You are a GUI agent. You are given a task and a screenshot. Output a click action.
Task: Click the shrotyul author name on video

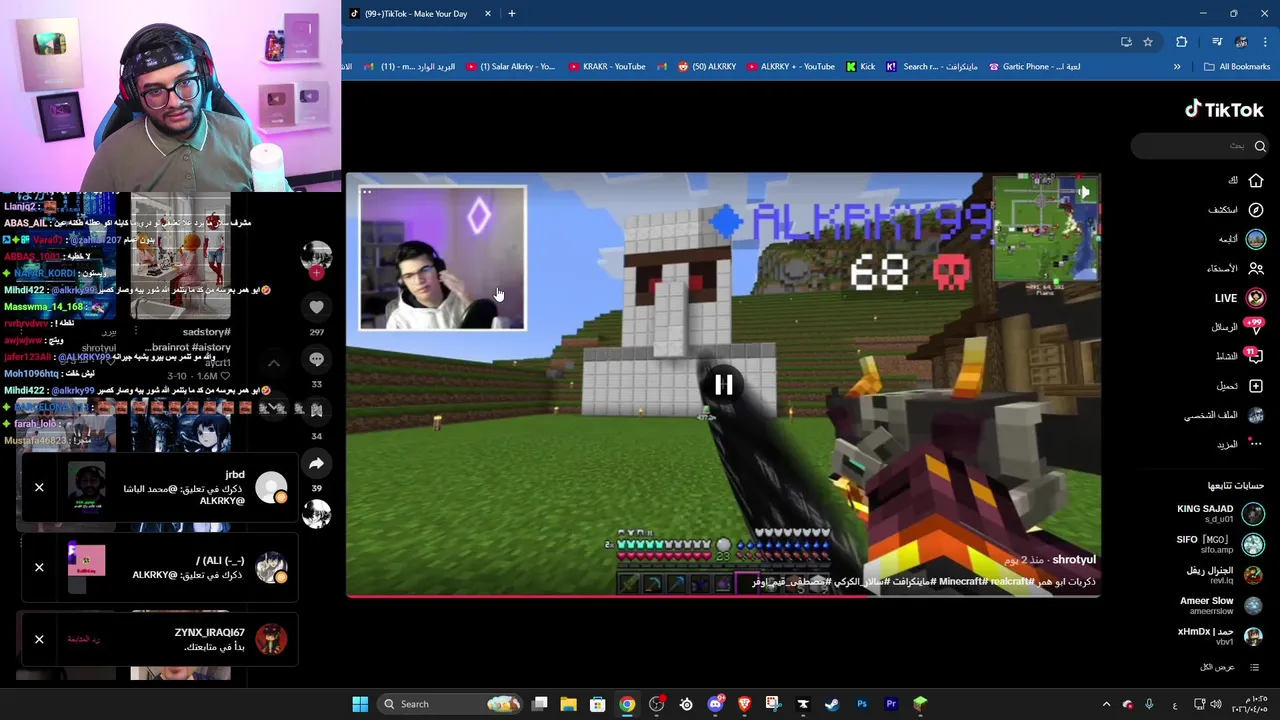click(x=1074, y=560)
